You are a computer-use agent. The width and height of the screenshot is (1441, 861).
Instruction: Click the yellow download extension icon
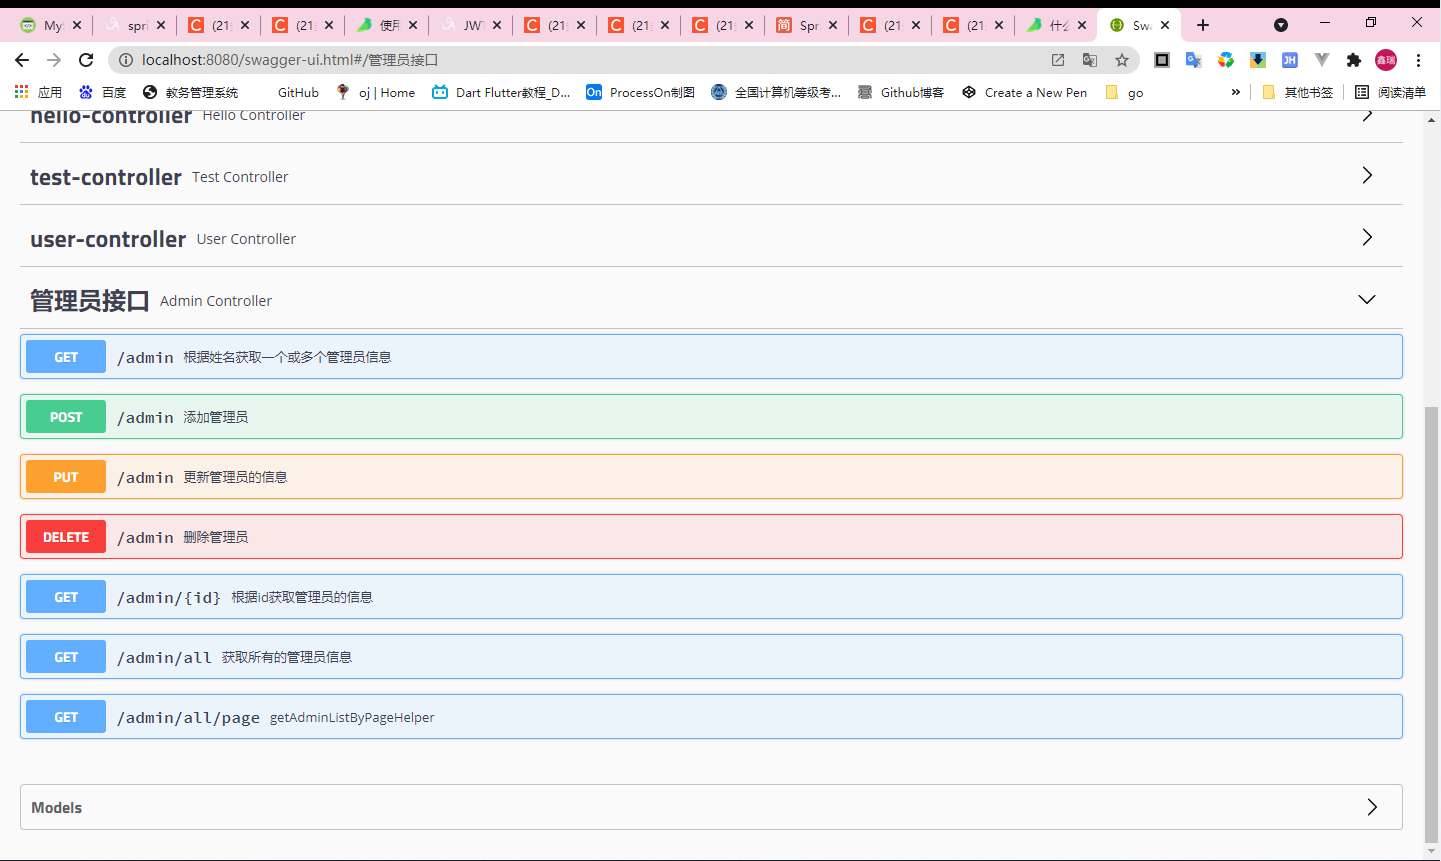(x=1258, y=60)
